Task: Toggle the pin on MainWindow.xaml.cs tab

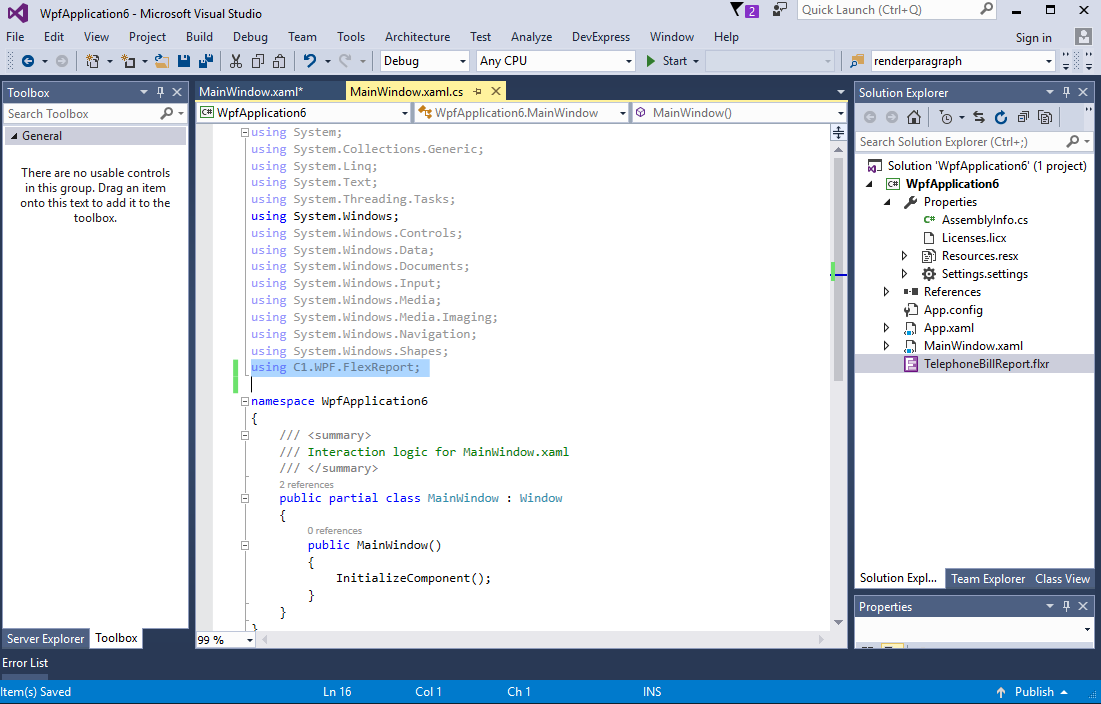Action: (477, 91)
